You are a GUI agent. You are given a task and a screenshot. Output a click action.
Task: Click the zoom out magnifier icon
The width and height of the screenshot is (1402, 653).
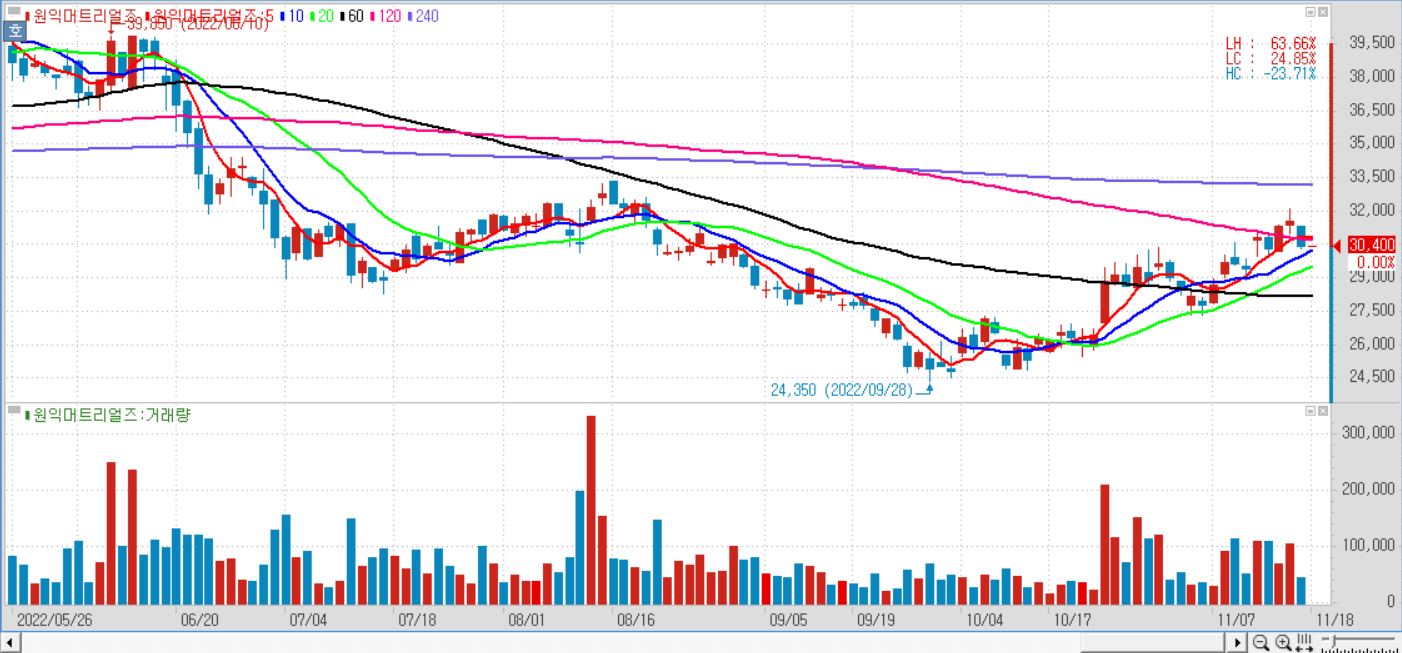(1261, 642)
